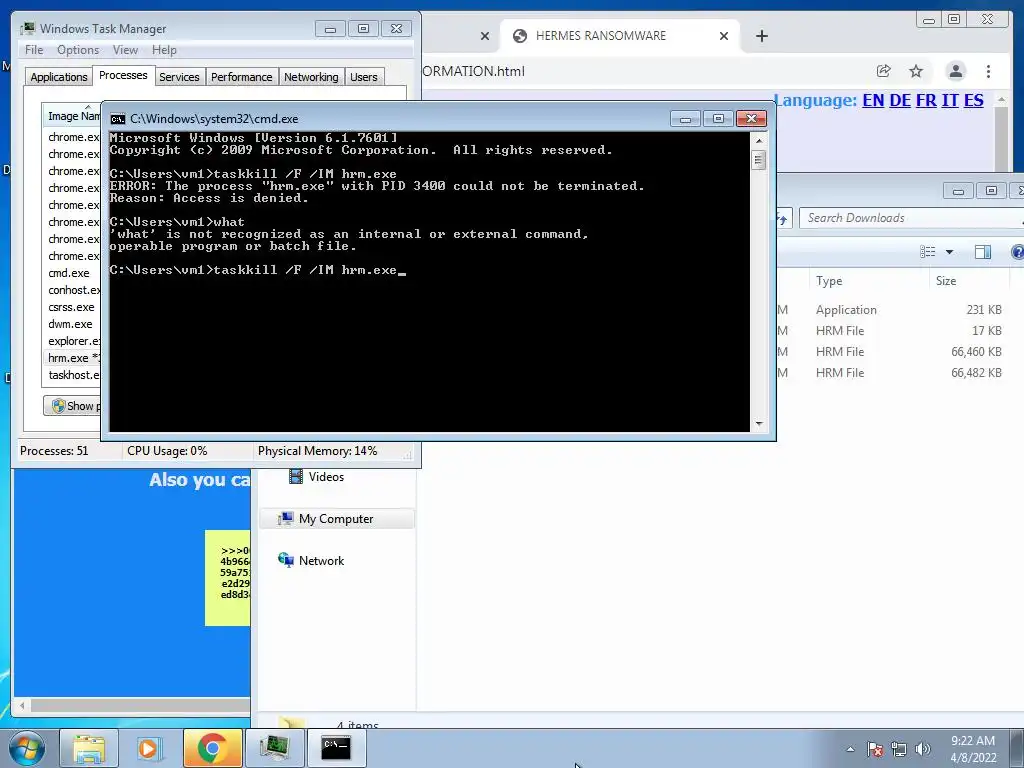Click the network tray icon

click(899, 750)
